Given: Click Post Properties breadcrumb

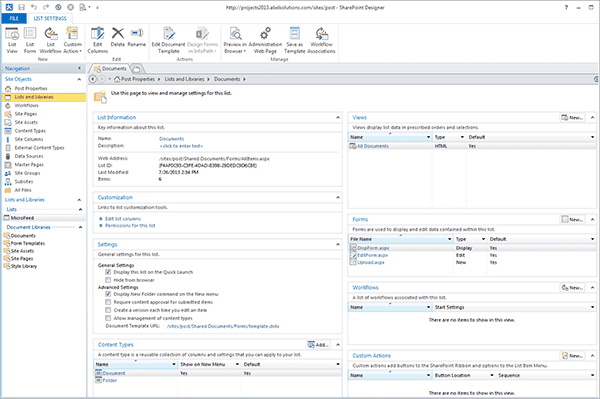Looking at the screenshot, I should (x=138, y=79).
